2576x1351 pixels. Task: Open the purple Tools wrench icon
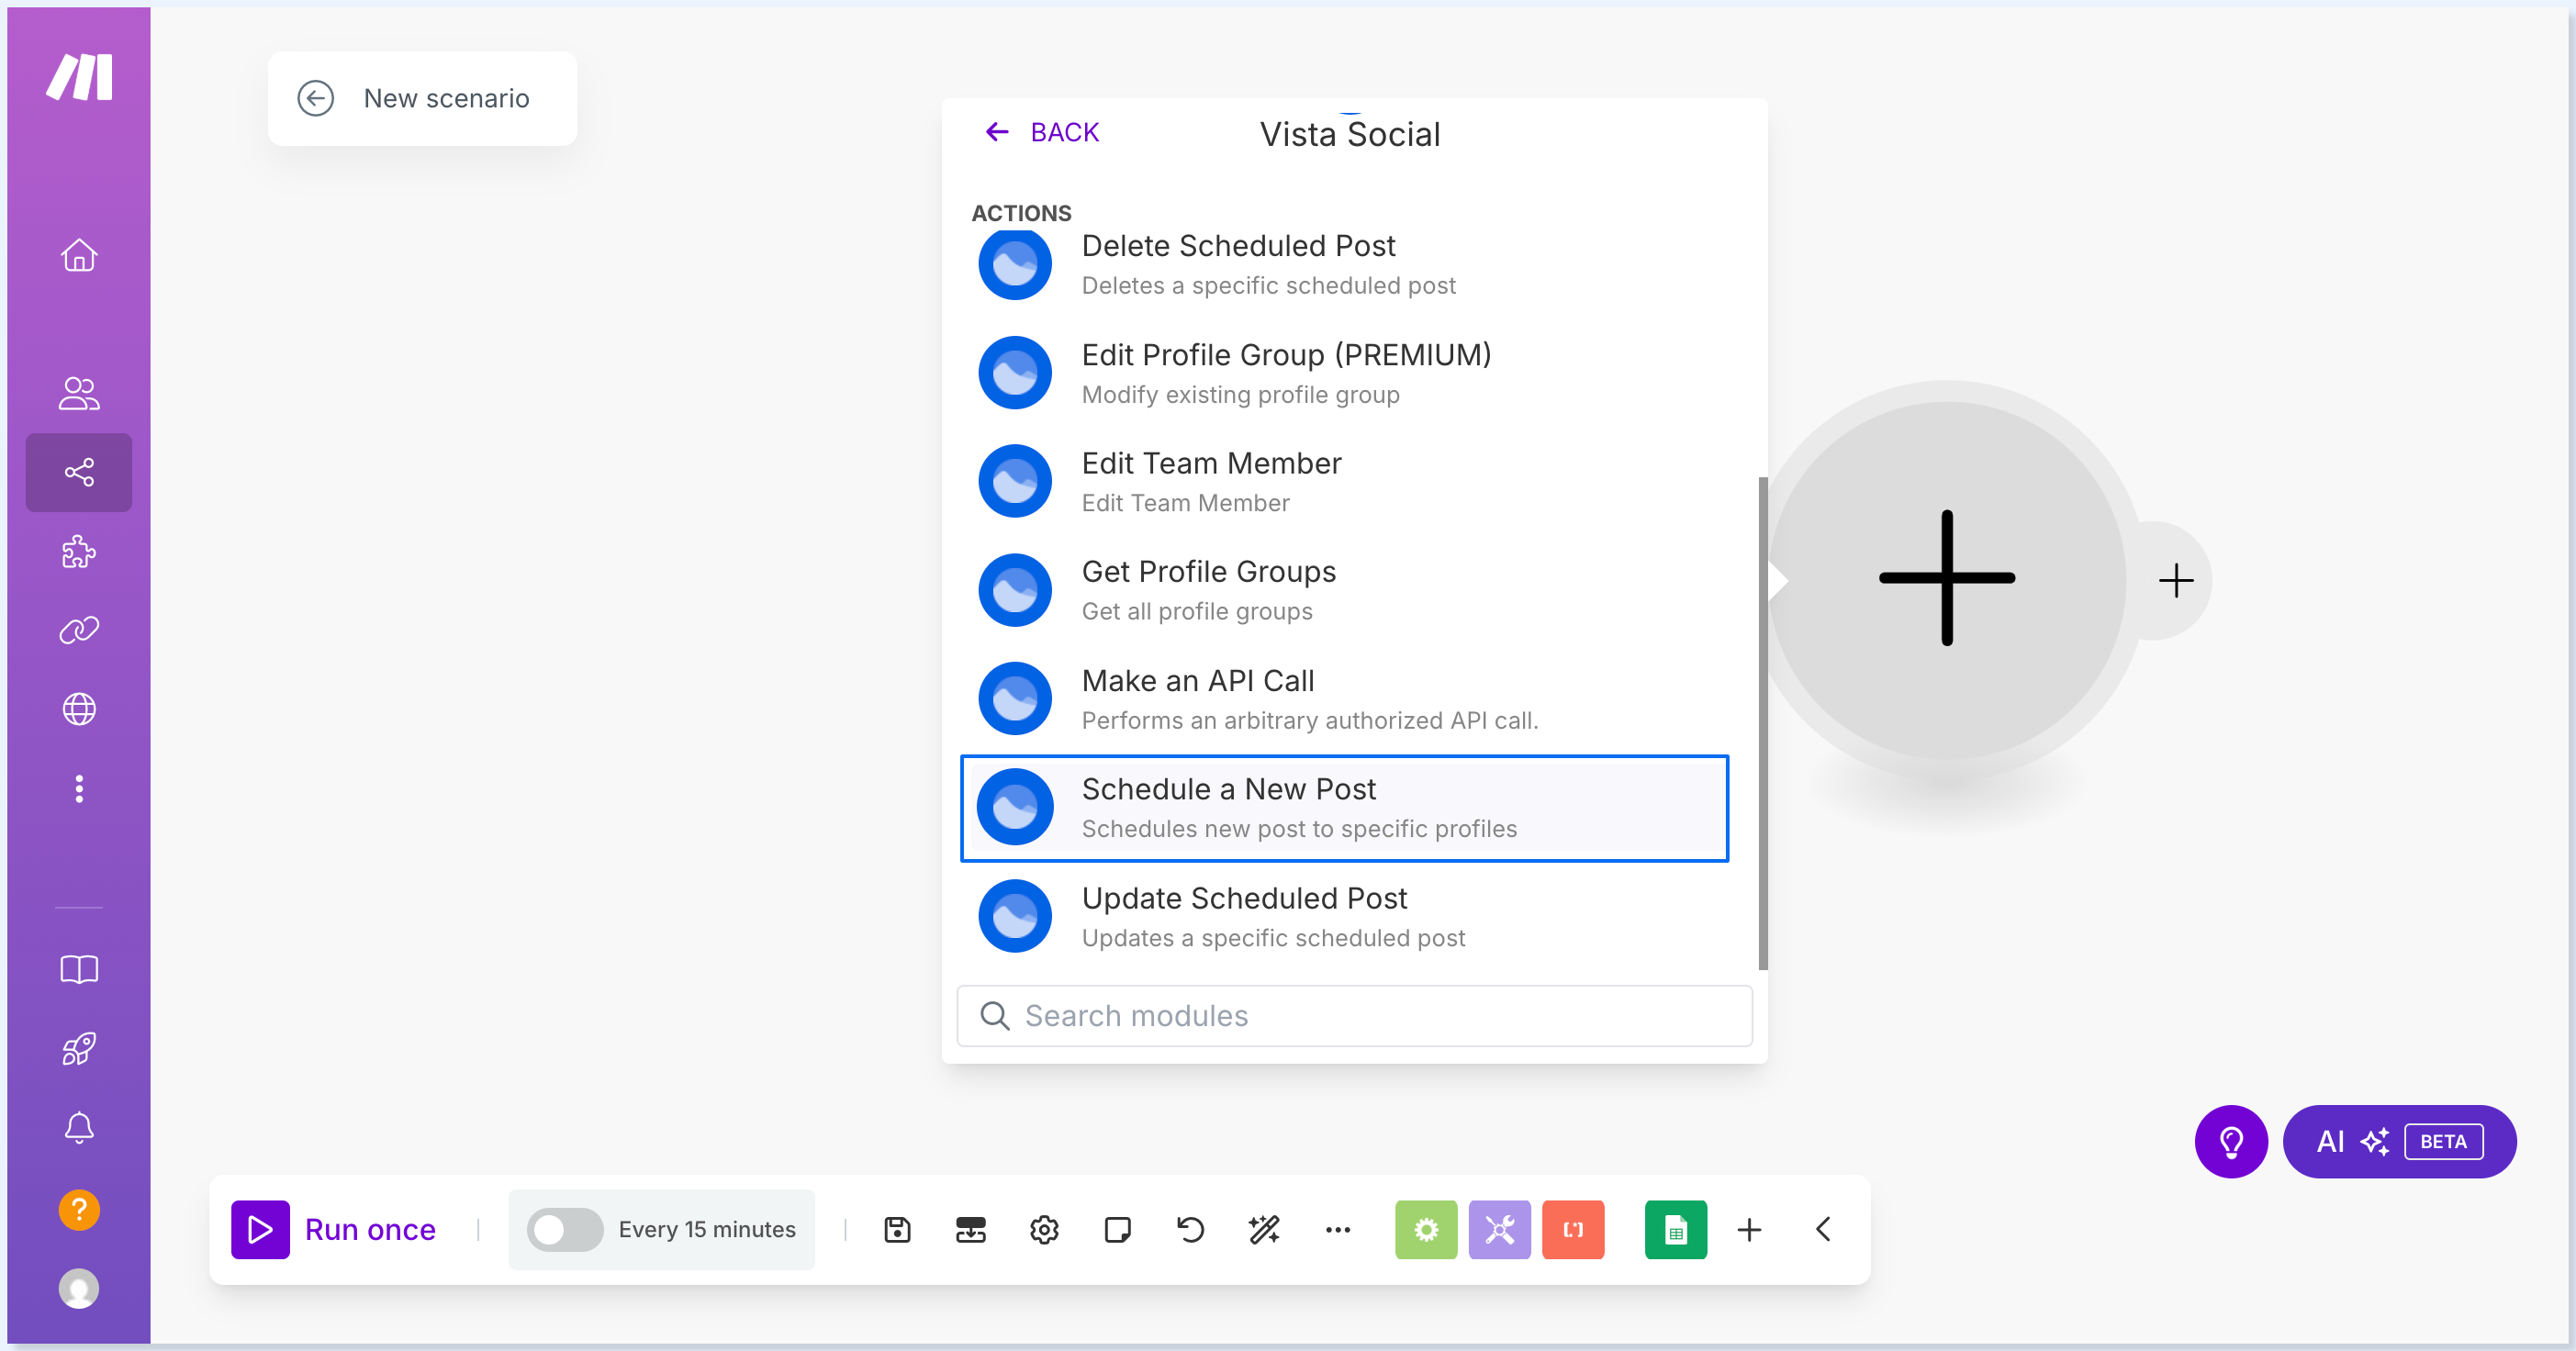pyautogui.click(x=1500, y=1230)
